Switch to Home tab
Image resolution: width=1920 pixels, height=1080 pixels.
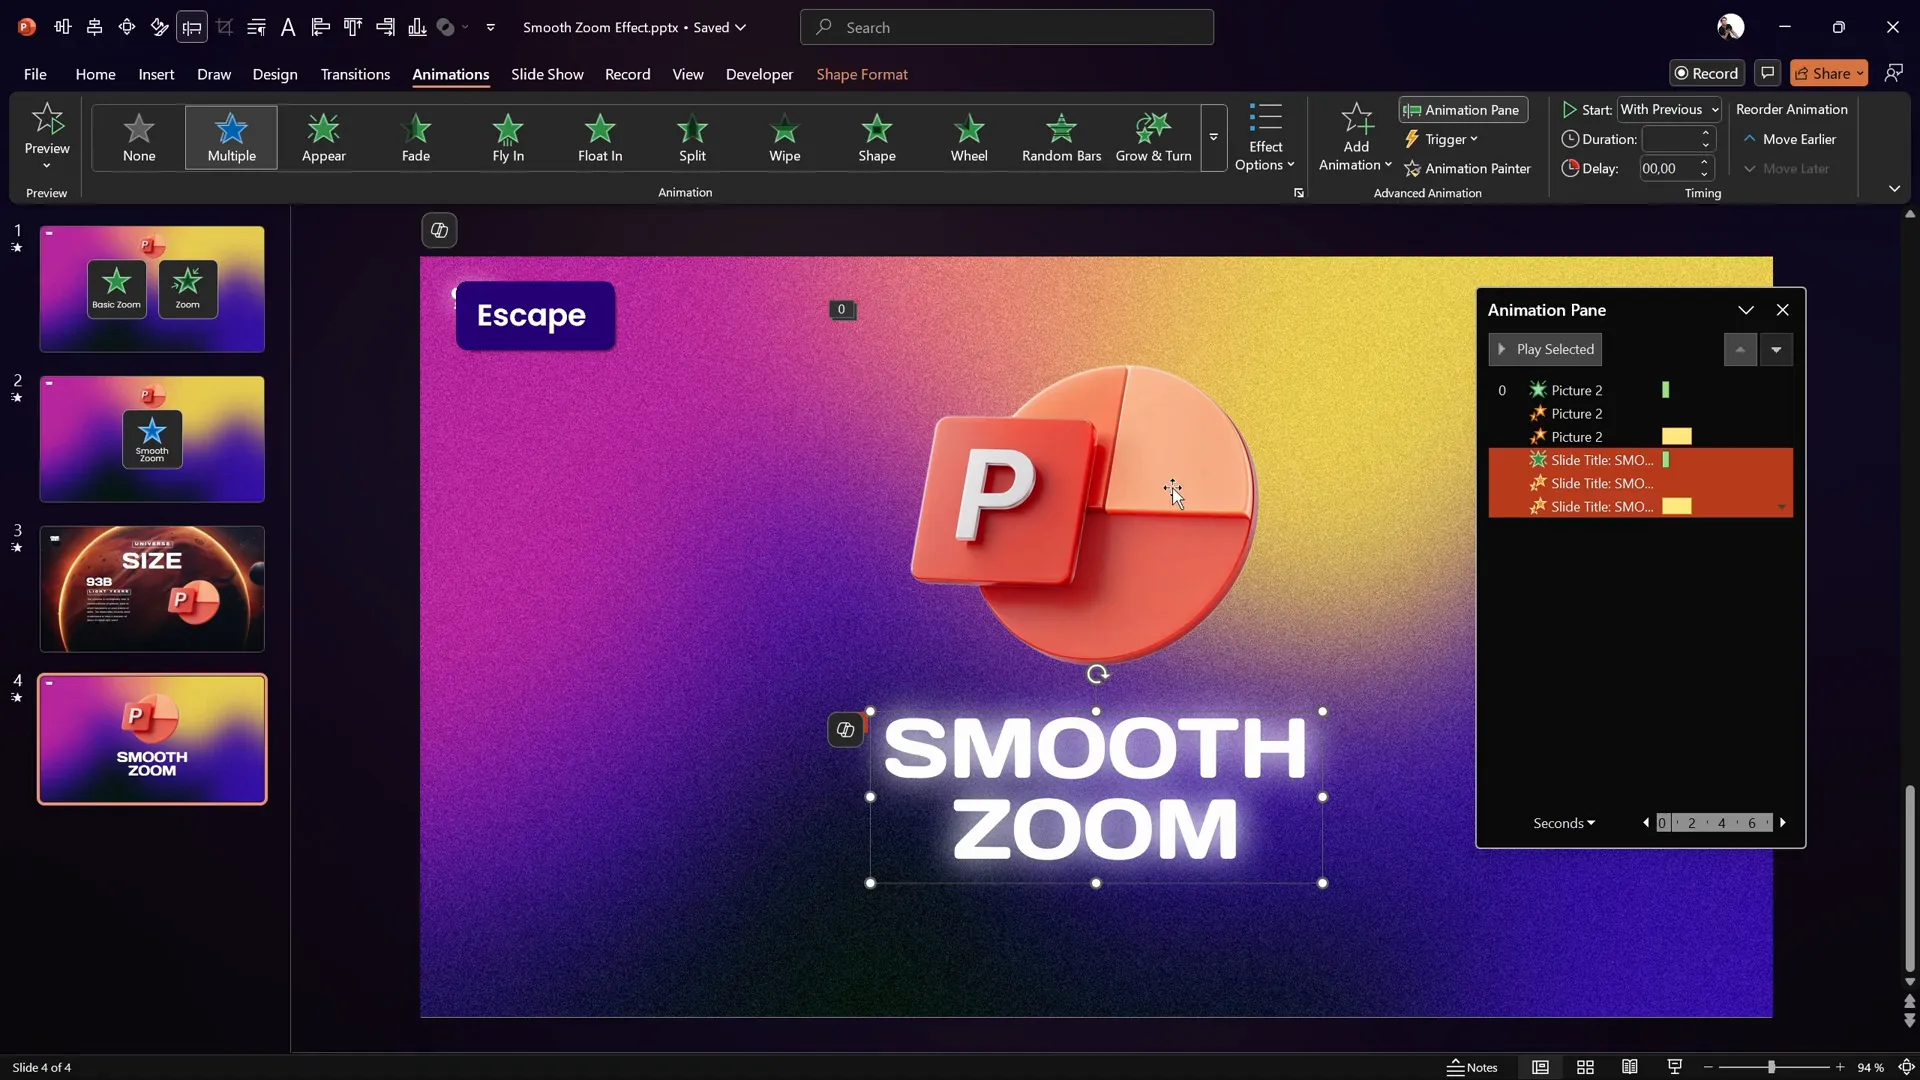(x=95, y=74)
